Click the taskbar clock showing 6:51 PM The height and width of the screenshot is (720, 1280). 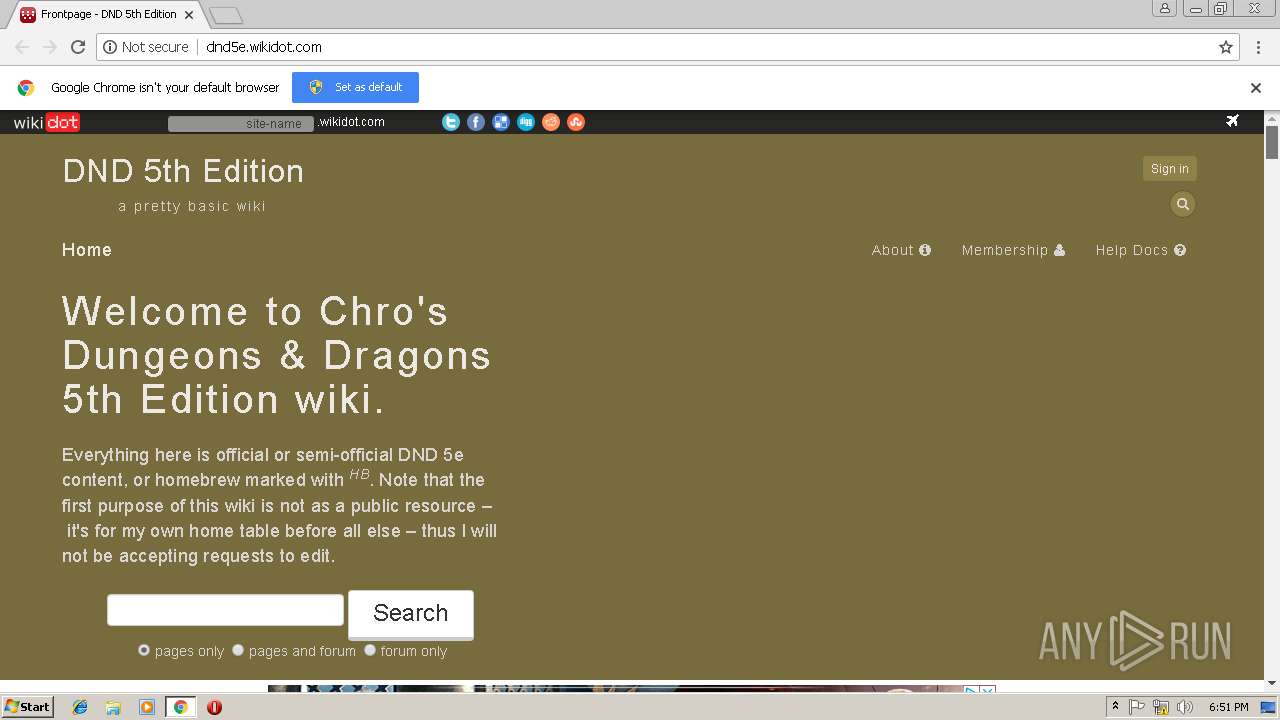click(x=1229, y=707)
